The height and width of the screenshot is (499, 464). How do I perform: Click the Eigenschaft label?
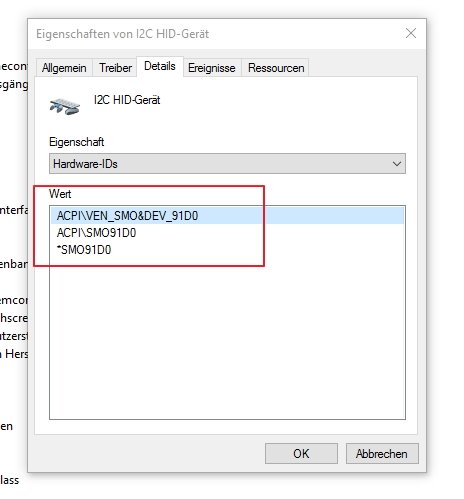pyautogui.click(x=76, y=142)
